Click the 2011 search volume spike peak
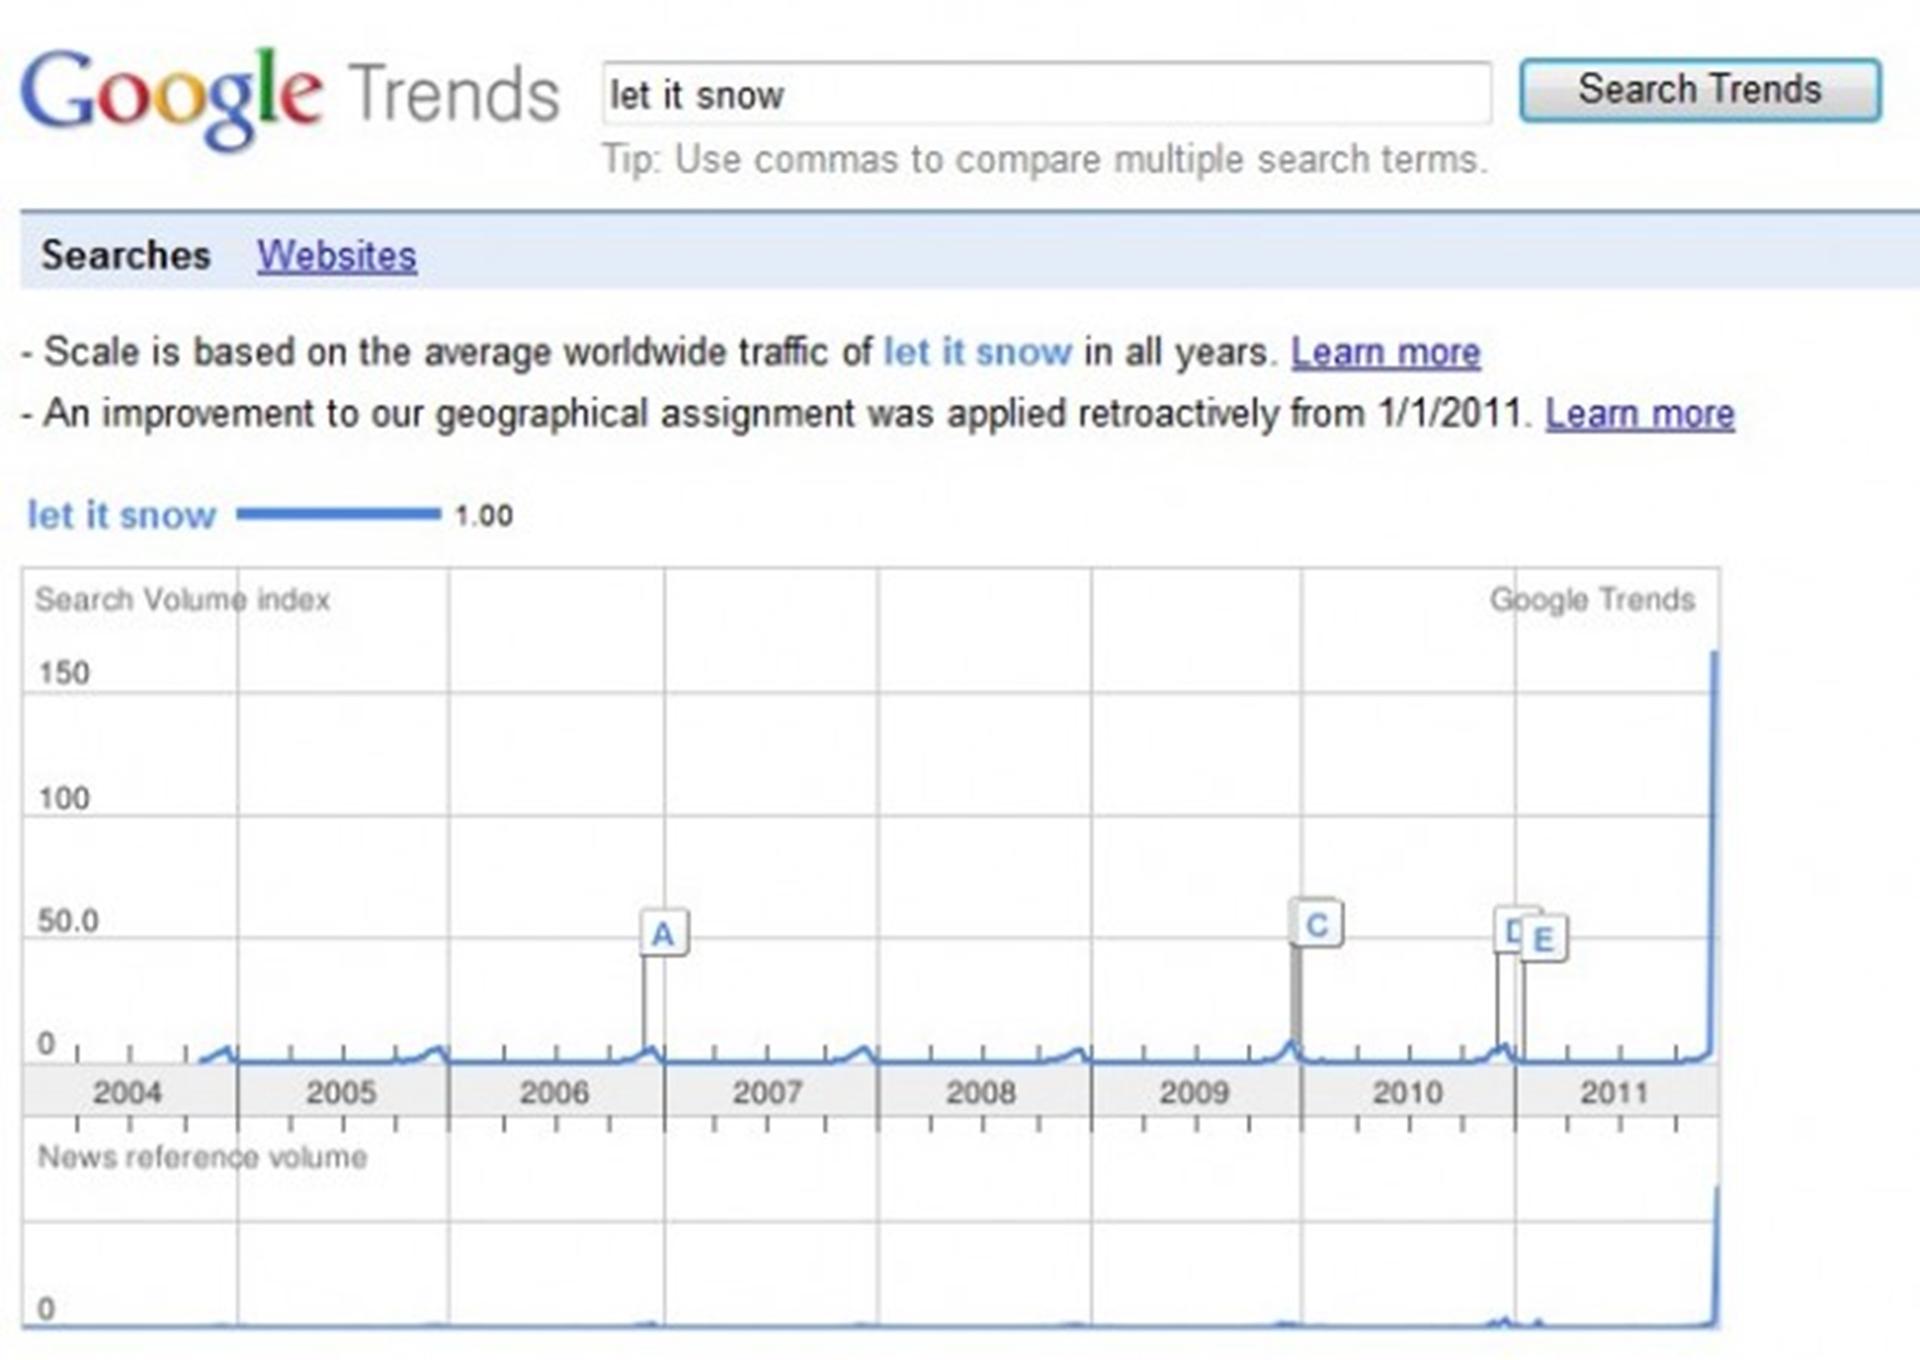 (1715, 655)
